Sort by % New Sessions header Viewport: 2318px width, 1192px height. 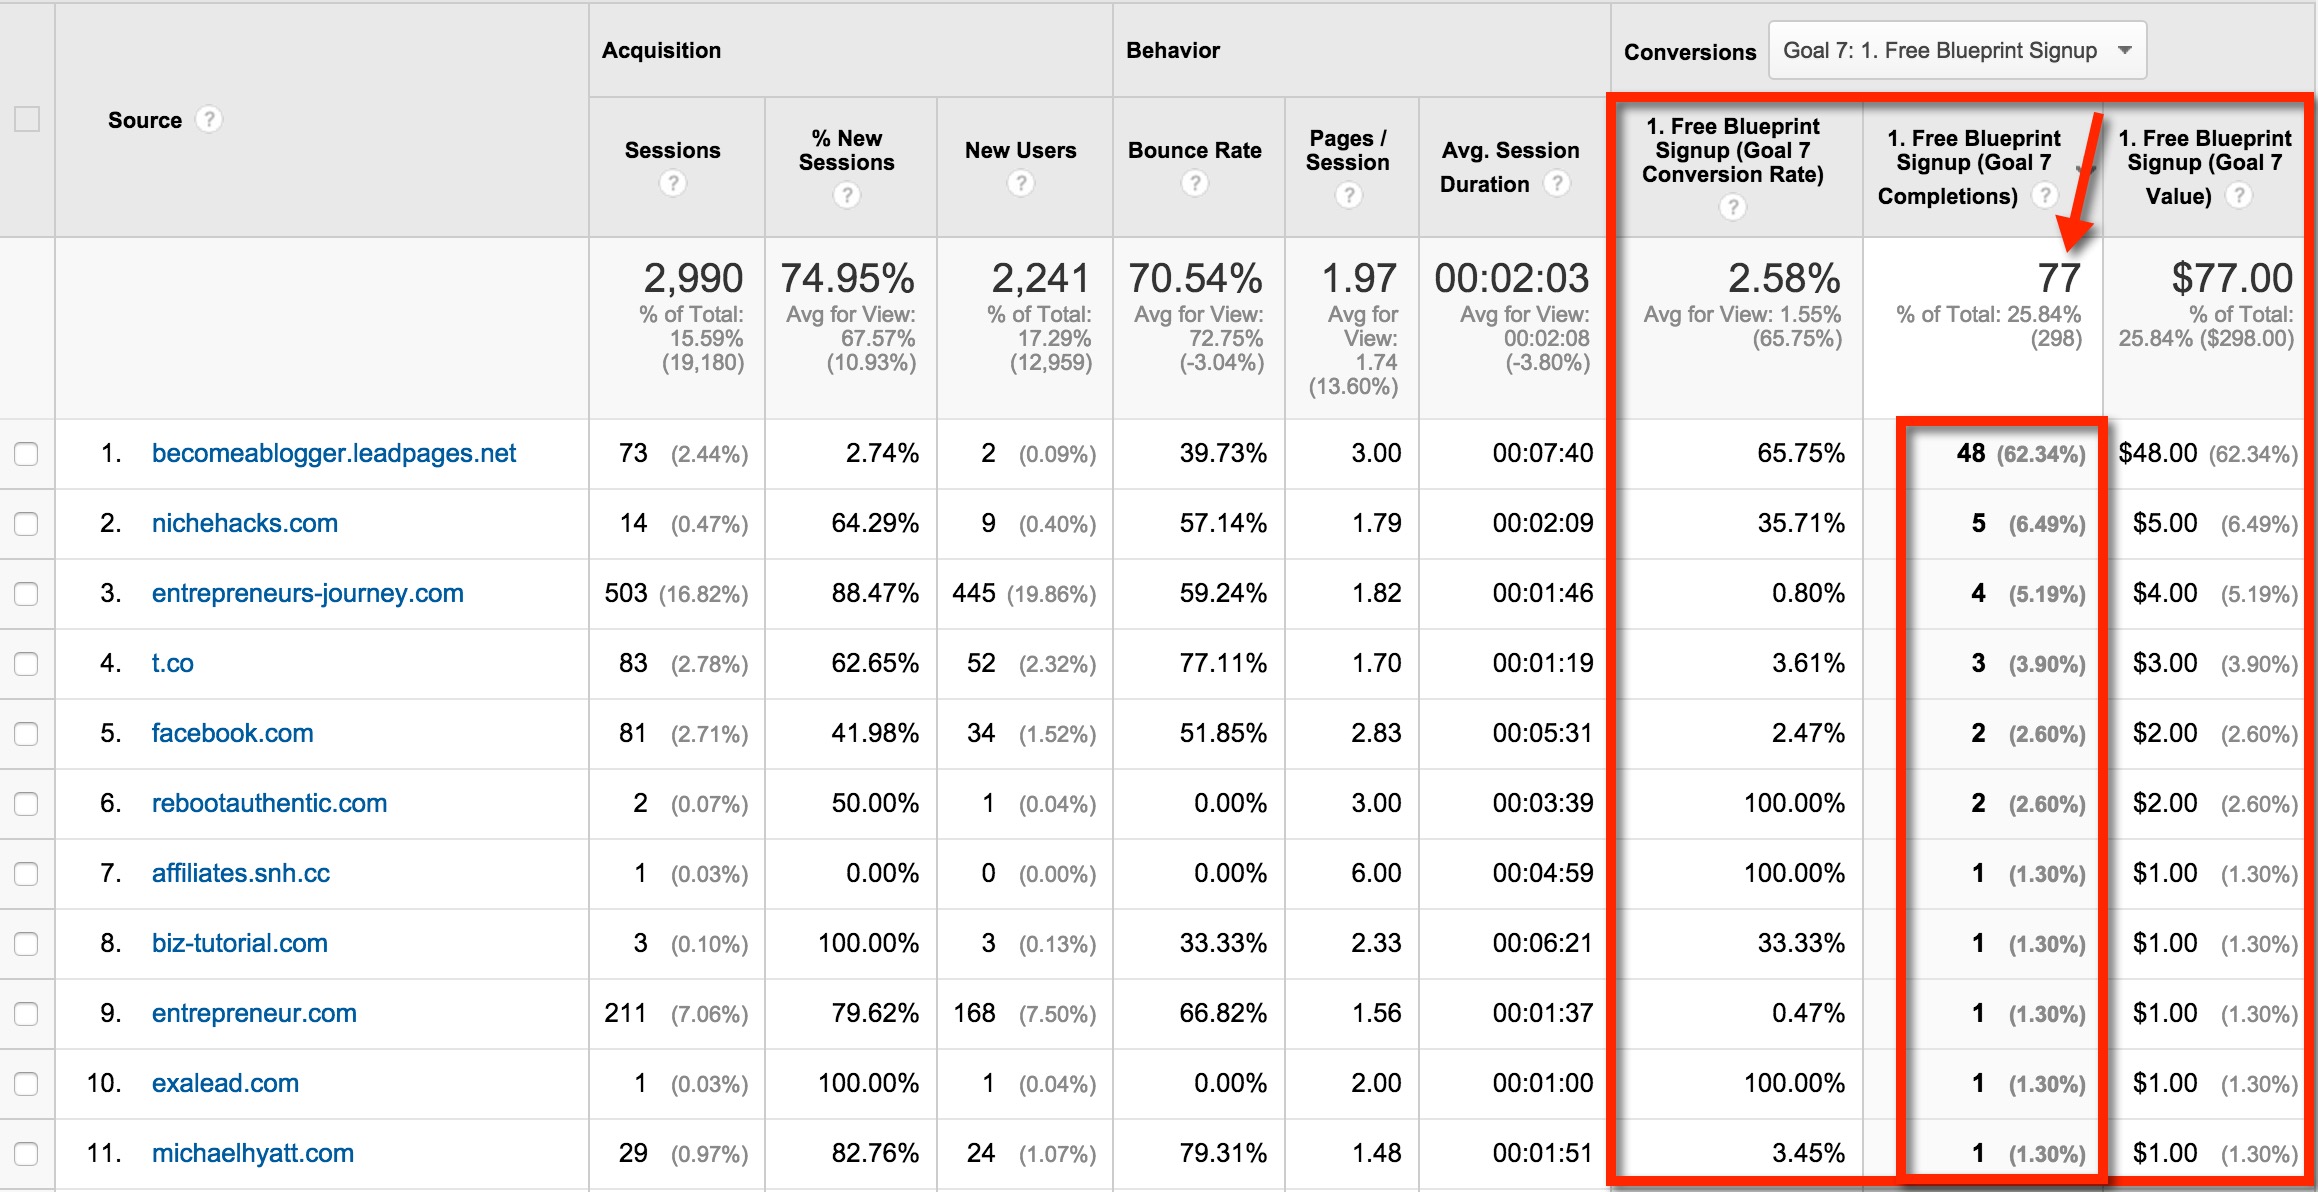(847, 150)
